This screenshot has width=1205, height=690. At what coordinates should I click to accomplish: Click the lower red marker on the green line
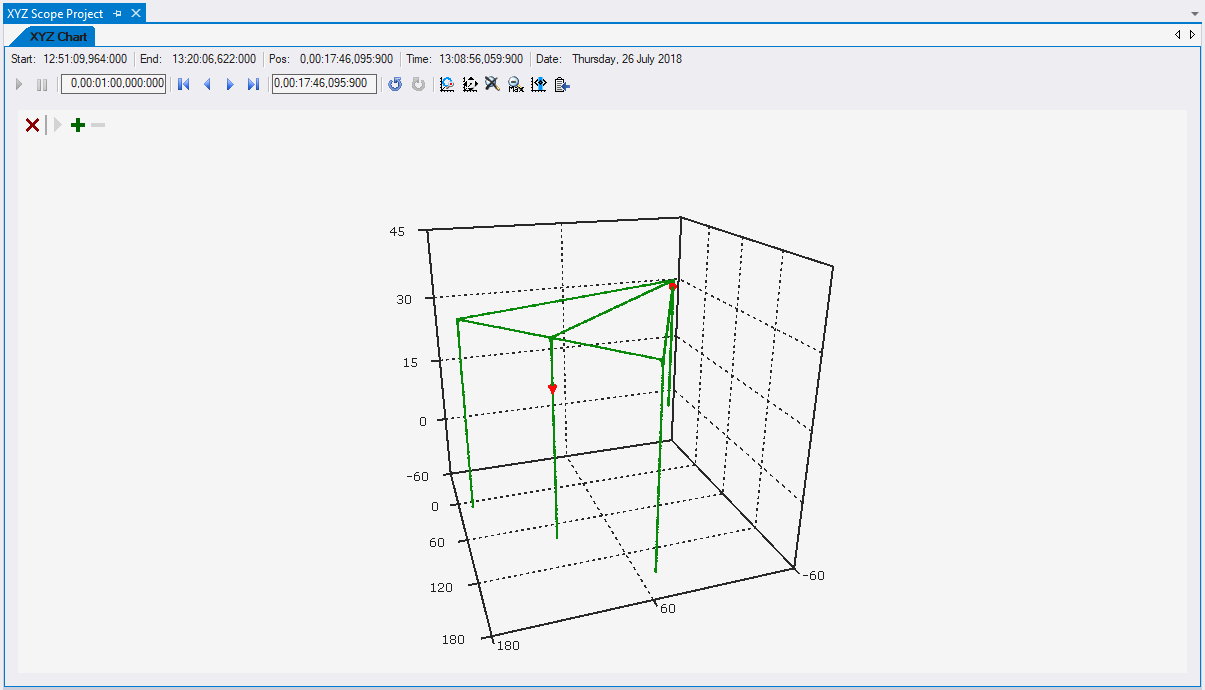point(552,388)
